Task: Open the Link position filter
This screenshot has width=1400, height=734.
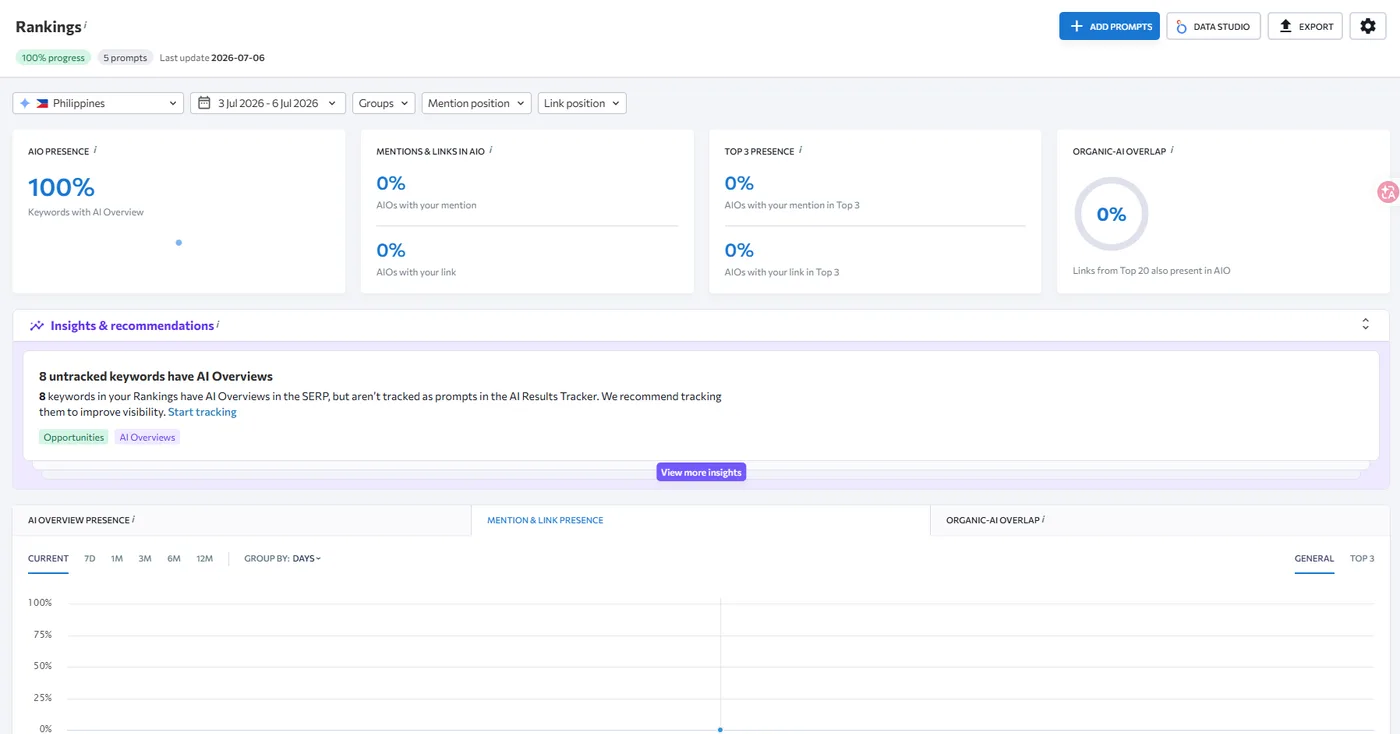Action: tap(582, 103)
